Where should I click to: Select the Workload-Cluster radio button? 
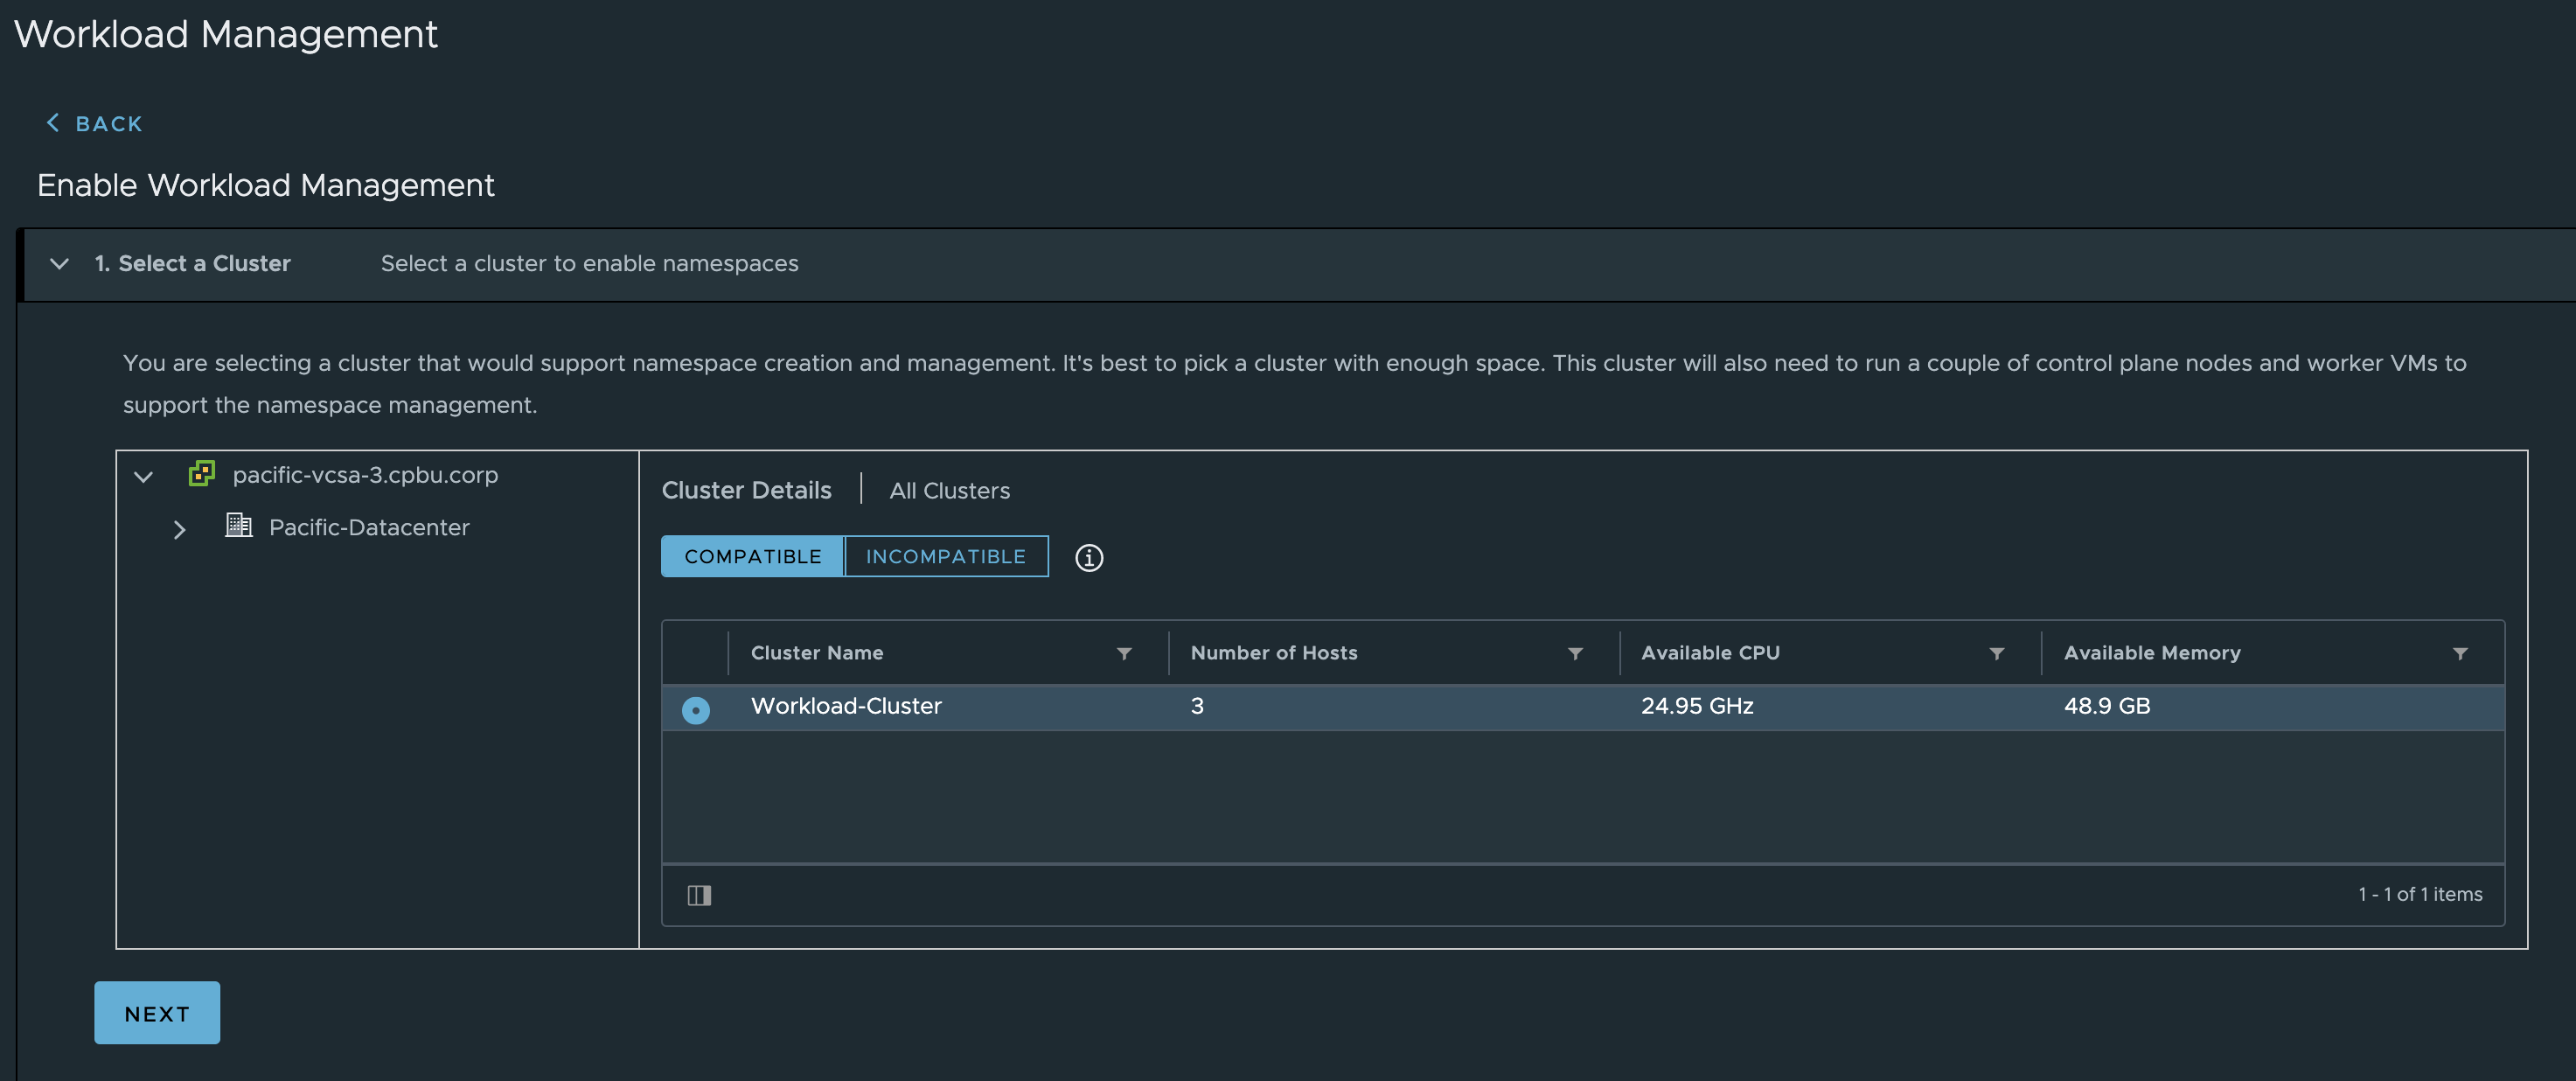pos(696,709)
